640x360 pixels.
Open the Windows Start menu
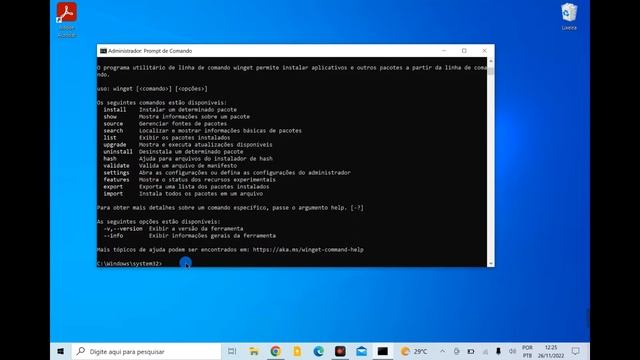(x=60, y=351)
